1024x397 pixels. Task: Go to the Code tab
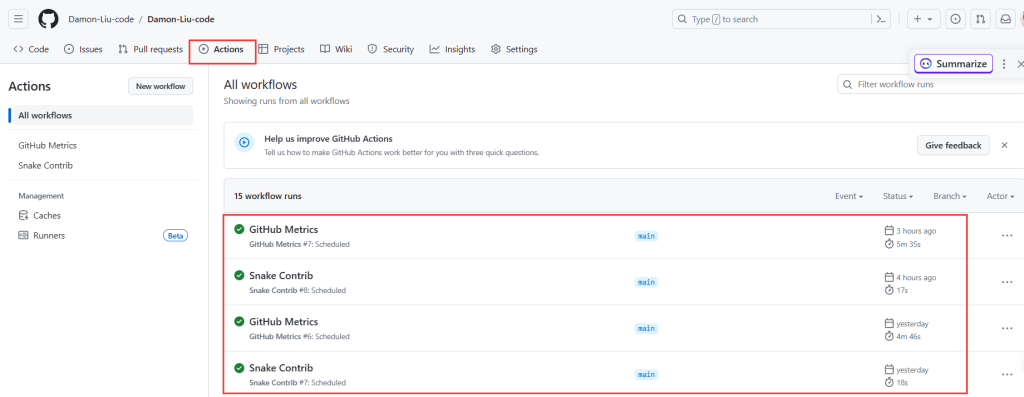click(31, 49)
